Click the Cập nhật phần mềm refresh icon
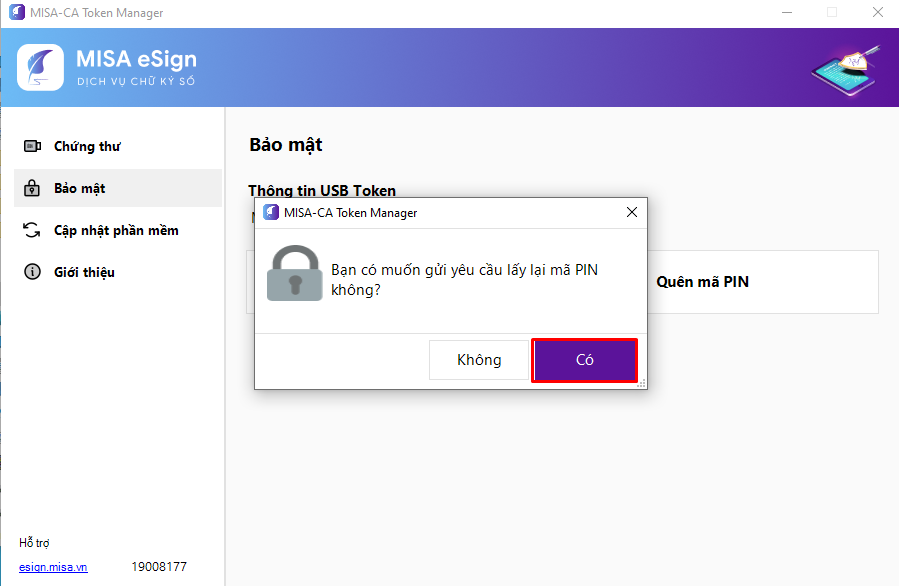This screenshot has height=586, width=899. tap(32, 230)
